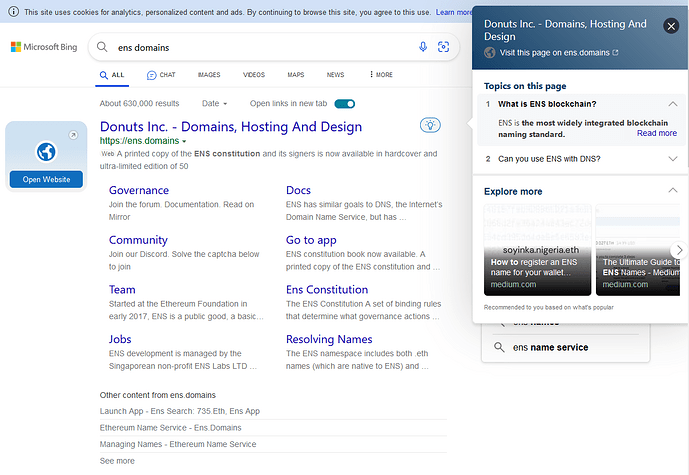Open visual search camera icon
Viewport: 689px width, 475px height.
(x=443, y=47)
